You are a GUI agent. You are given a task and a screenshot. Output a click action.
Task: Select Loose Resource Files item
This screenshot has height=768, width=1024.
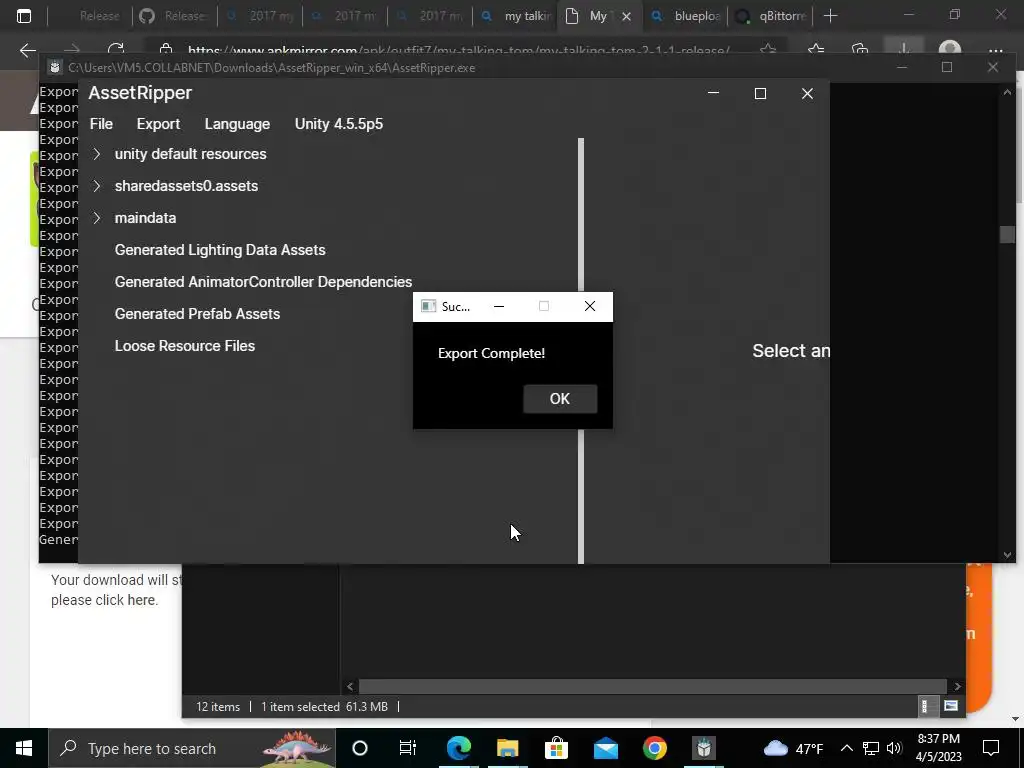point(185,346)
